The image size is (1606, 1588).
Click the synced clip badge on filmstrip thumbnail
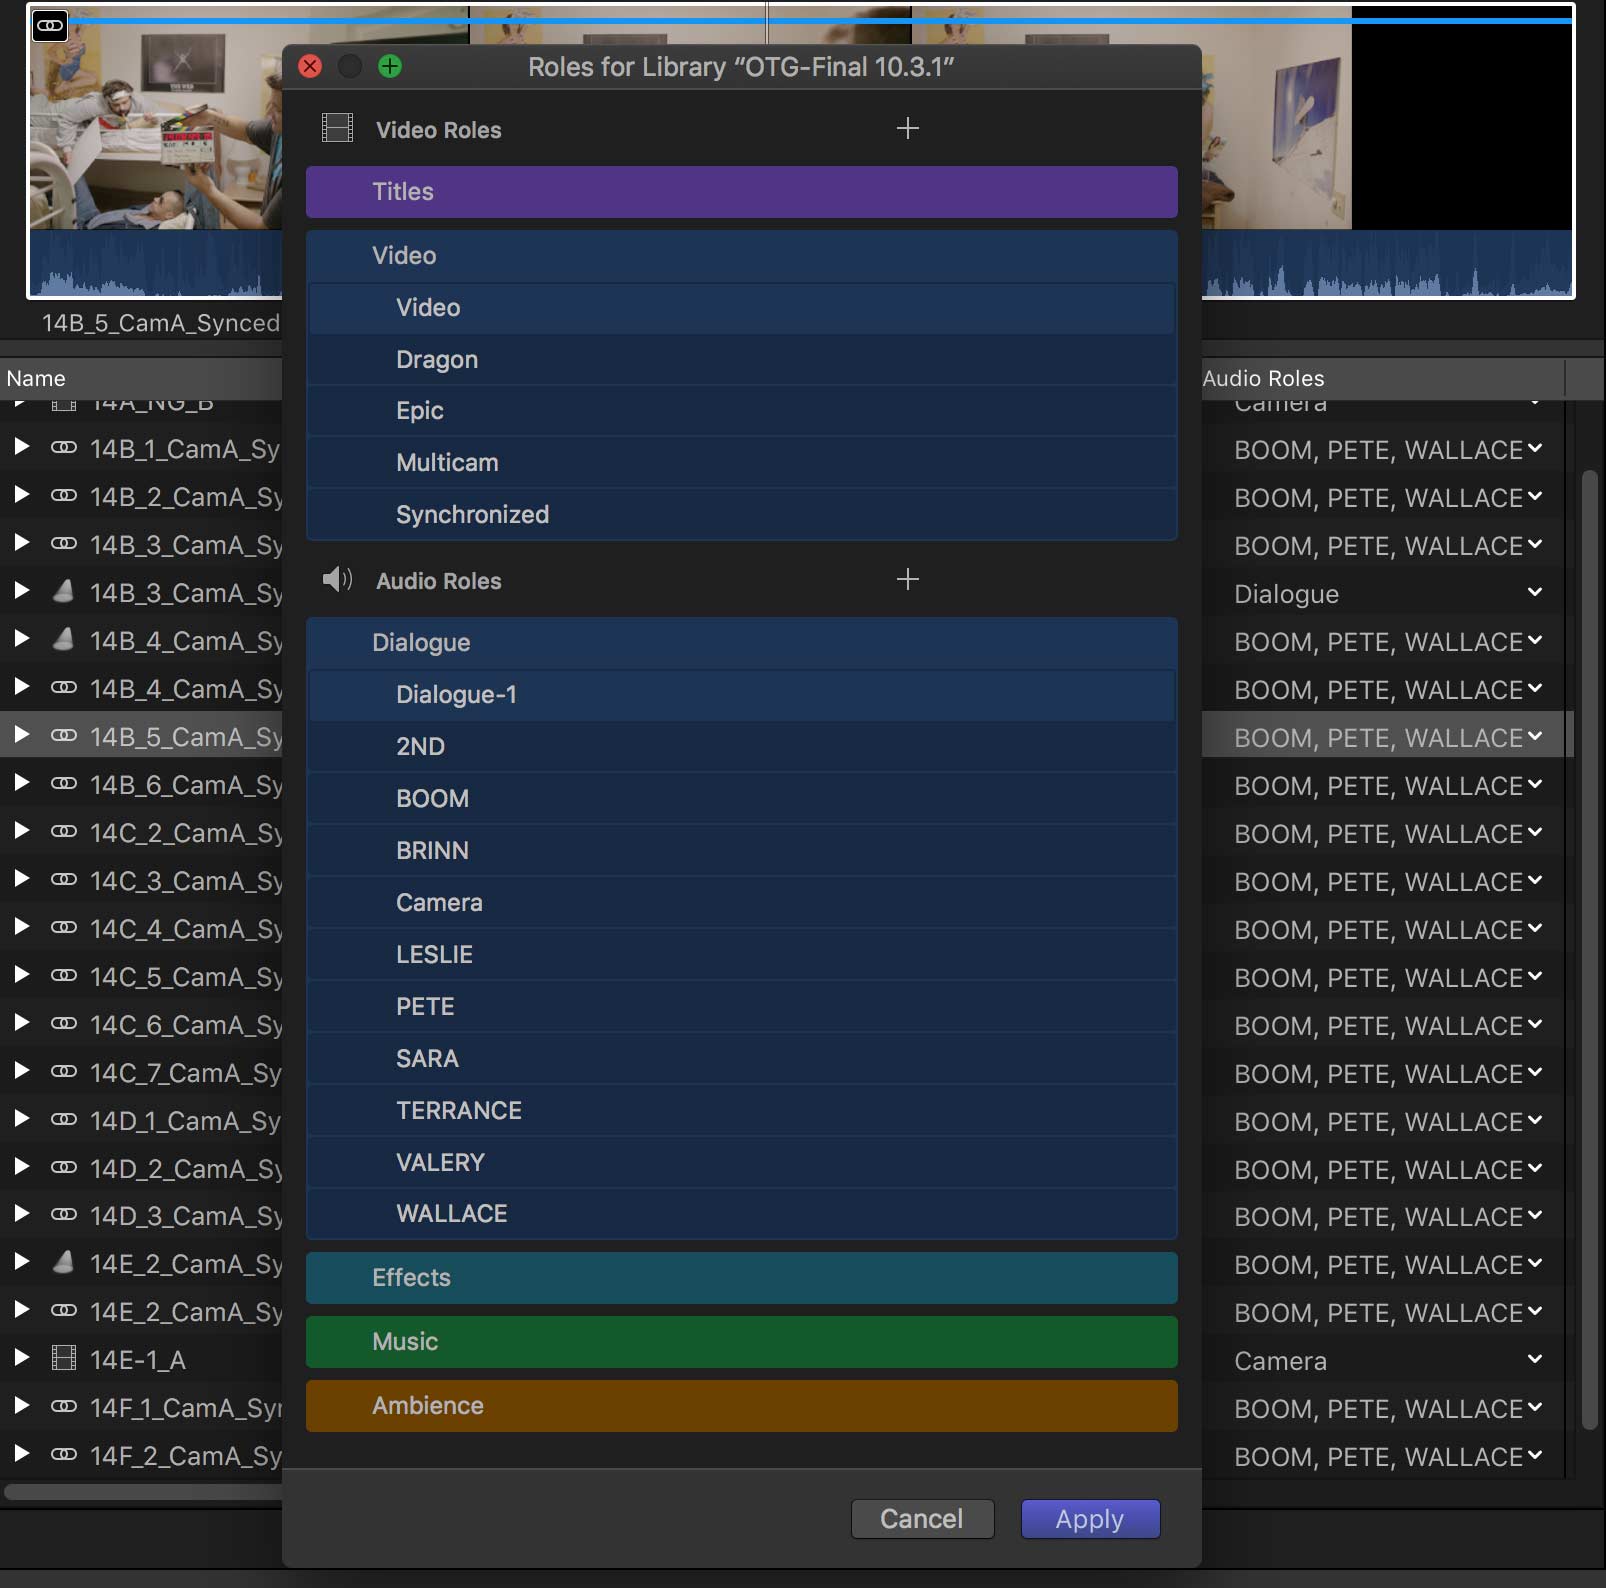[x=50, y=25]
